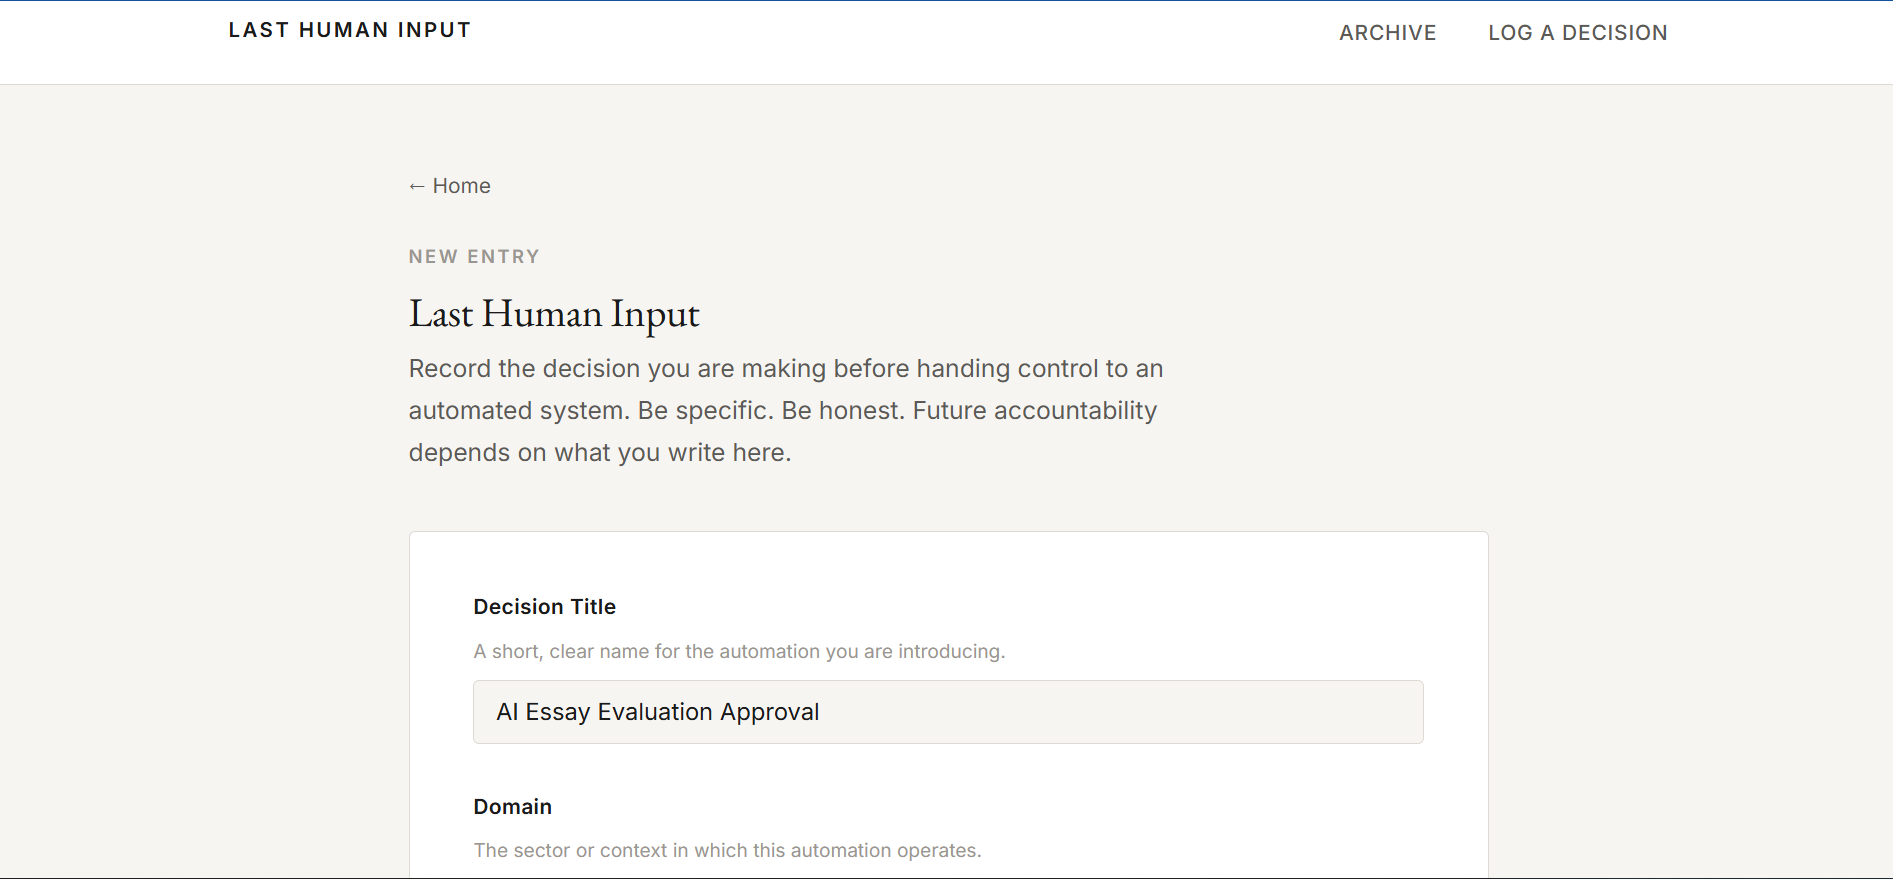Open the ARCHIVE navigation item
1893x879 pixels.
1387,33
